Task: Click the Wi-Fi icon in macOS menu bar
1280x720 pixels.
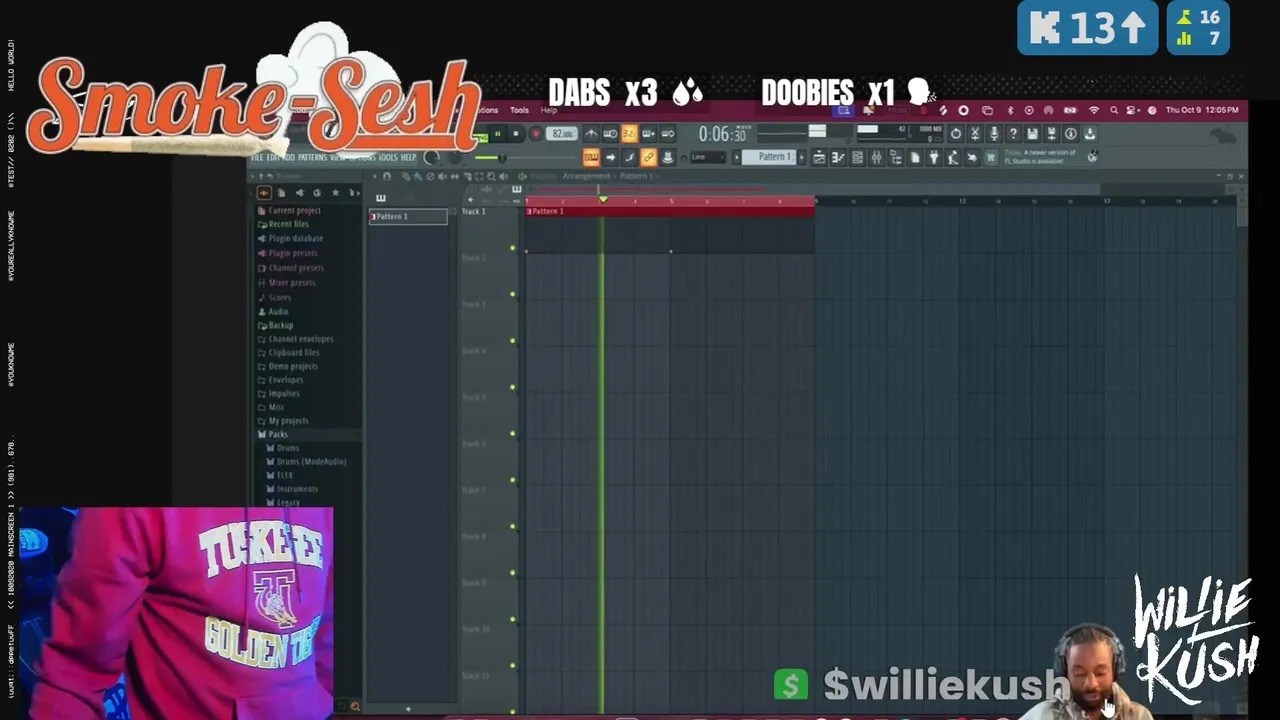Action: pos(1094,110)
